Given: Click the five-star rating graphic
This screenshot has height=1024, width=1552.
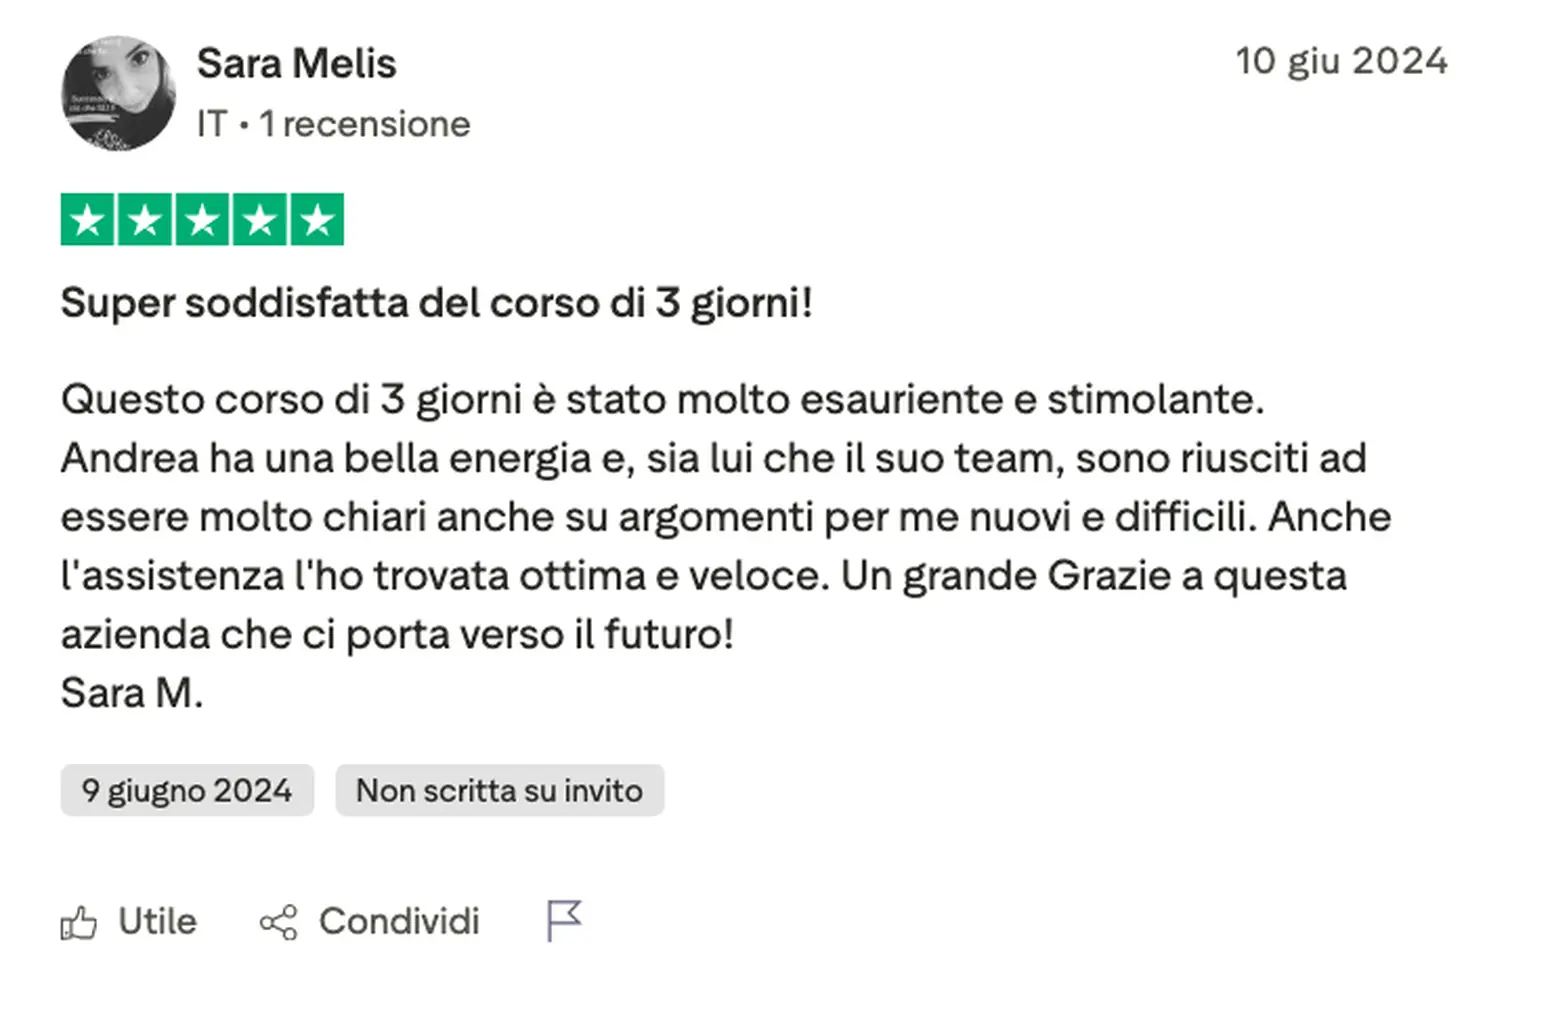Looking at the screenshot, I should [202, 220].
